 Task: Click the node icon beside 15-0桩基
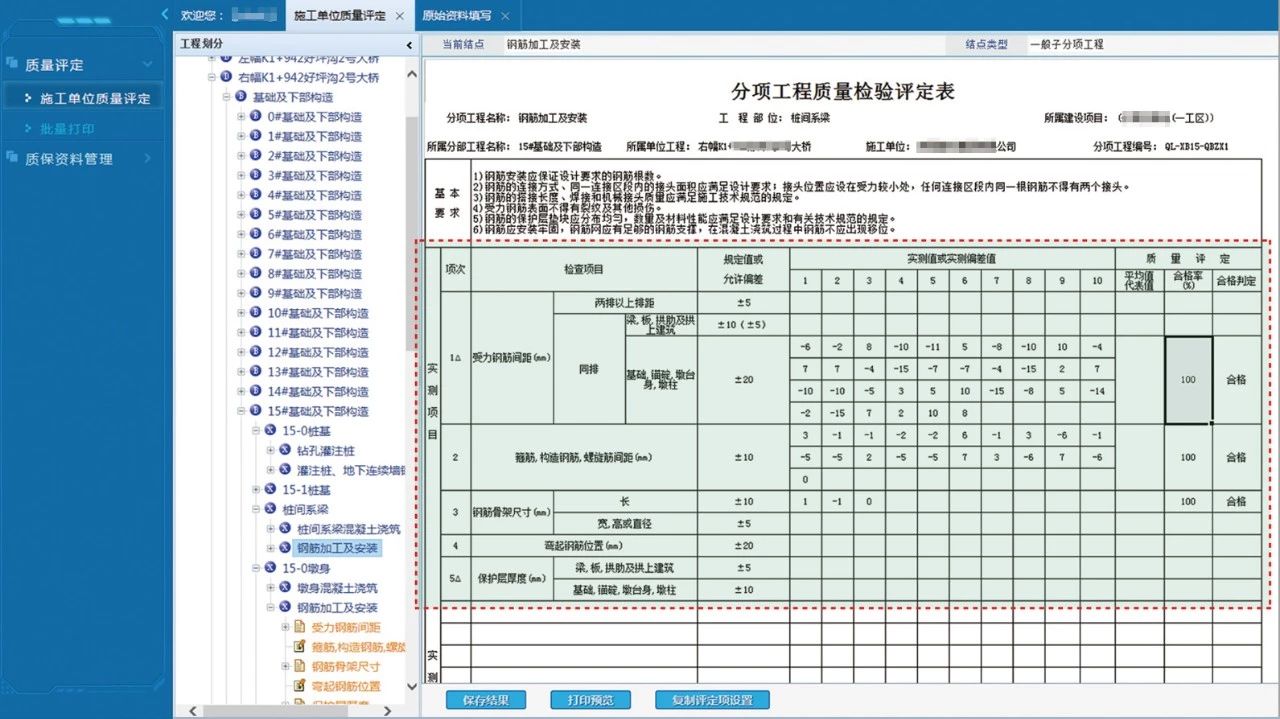pos(271,431)
